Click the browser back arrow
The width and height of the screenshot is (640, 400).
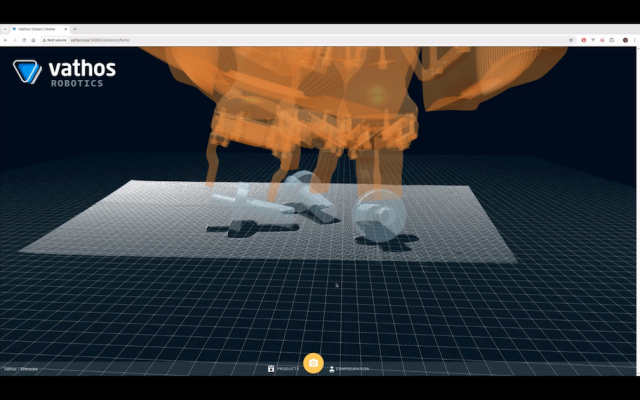pyautogui.click(x=5, y=40)
